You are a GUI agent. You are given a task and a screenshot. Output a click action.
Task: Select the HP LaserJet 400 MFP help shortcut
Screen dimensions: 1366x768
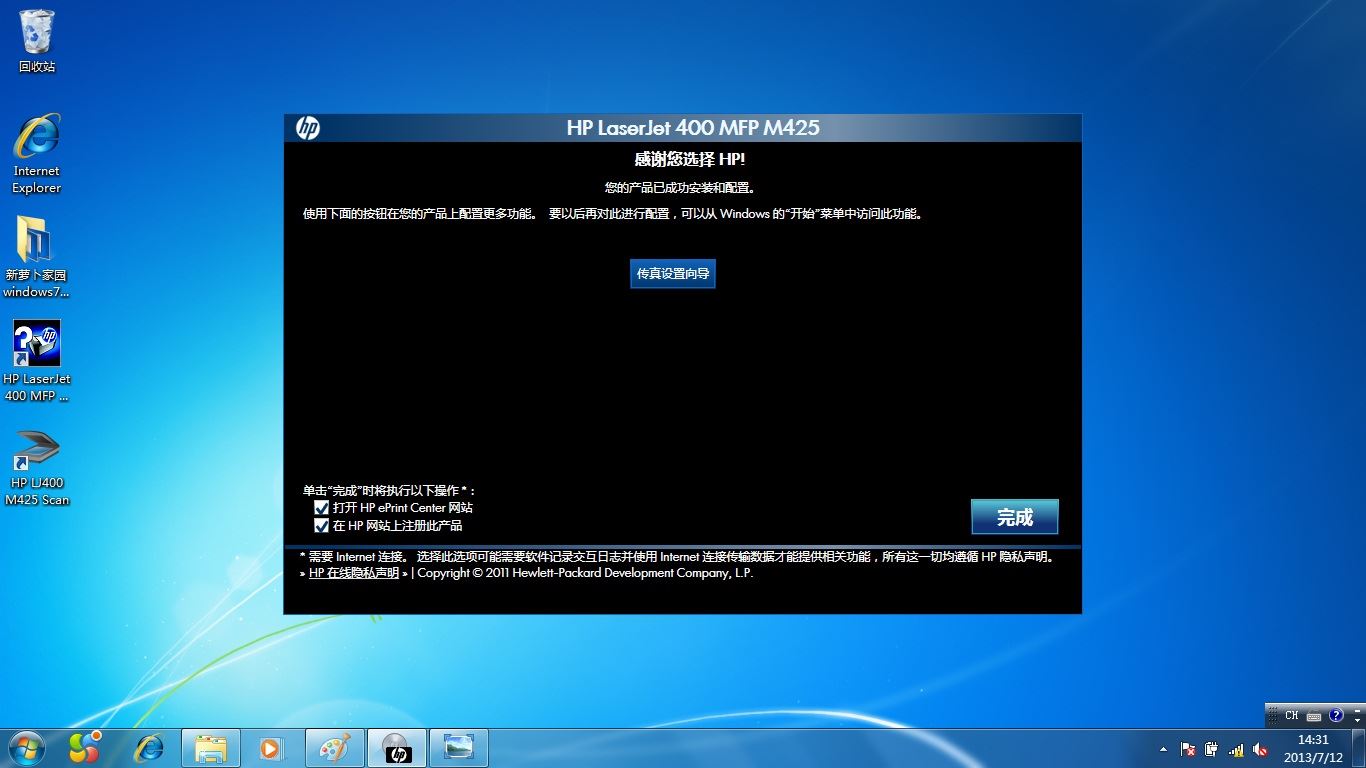pyautogui.click(x=37, y=361)
